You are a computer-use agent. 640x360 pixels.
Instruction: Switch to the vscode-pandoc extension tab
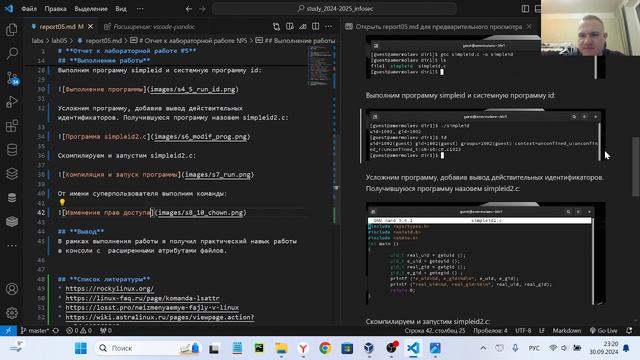coord(149,27)
